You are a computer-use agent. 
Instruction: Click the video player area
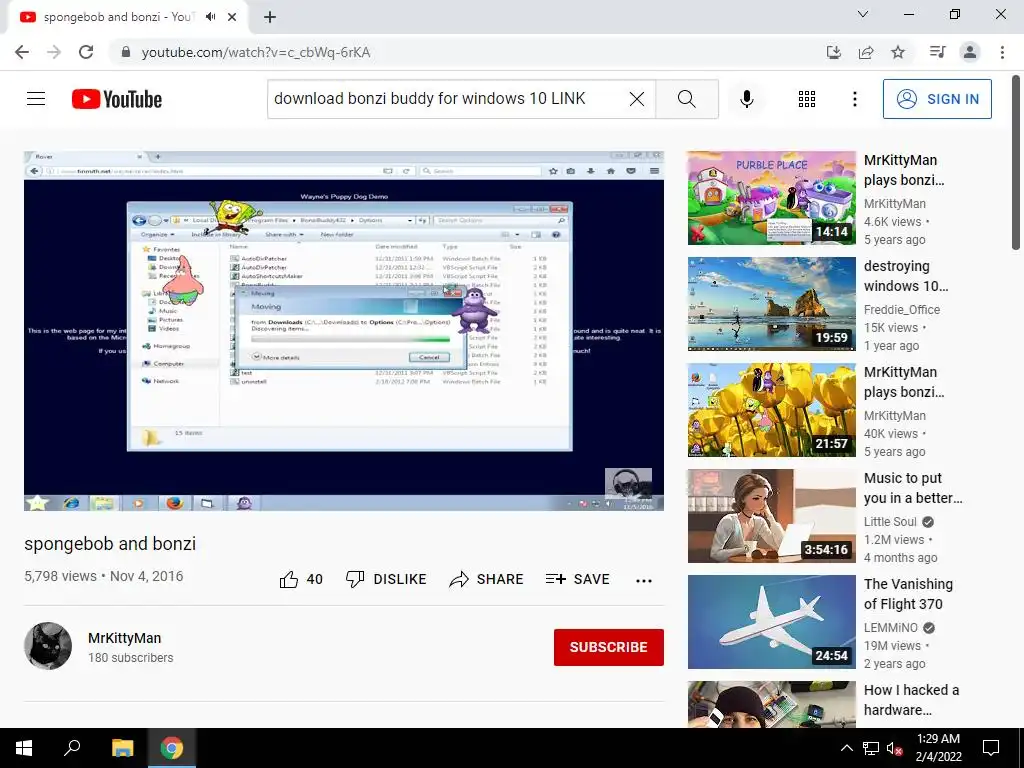(344, 331)
